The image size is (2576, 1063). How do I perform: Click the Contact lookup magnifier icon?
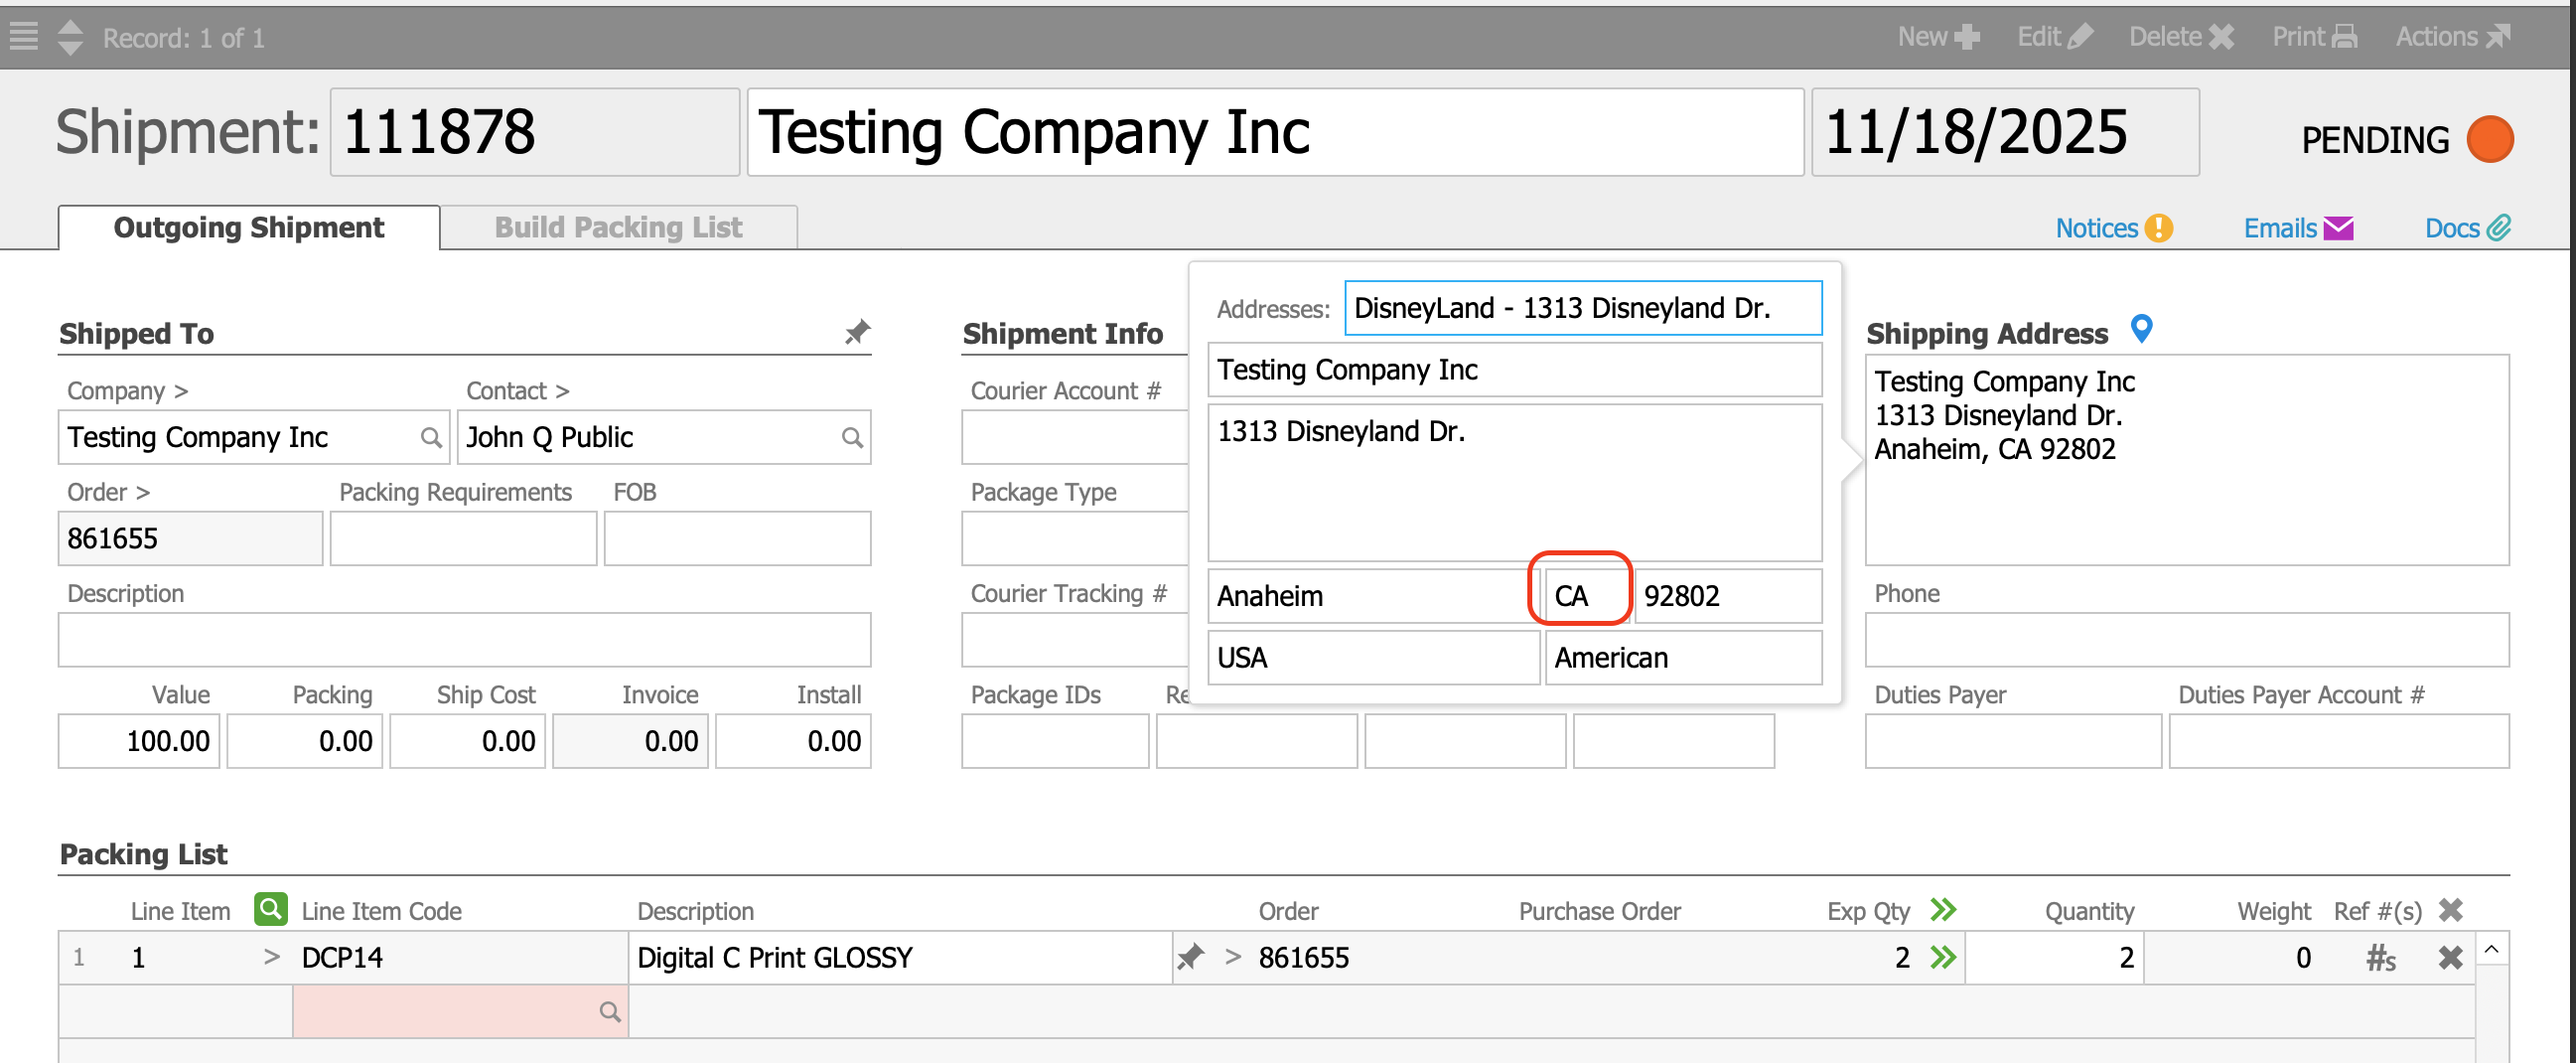pos(851,438)
